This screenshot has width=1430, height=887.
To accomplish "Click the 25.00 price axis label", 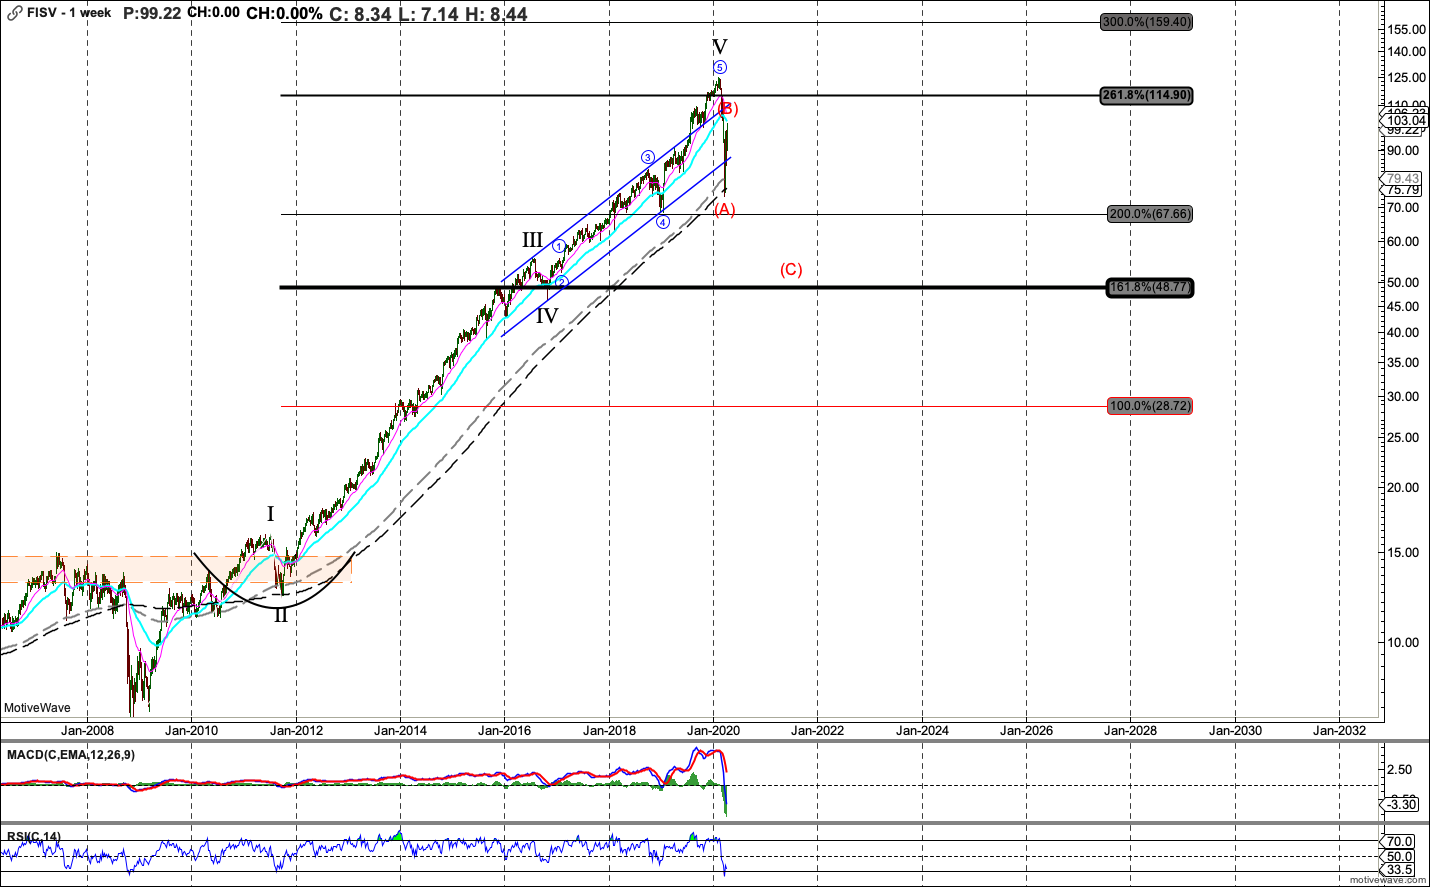I will coord(1403,438).
